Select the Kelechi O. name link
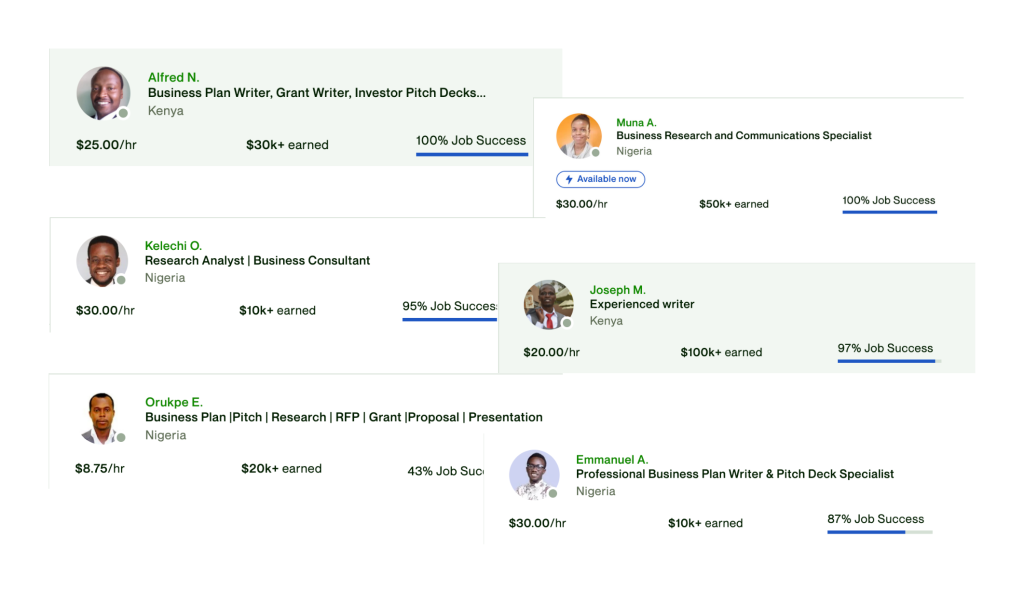Viewport: 1024px width, 593px height. [x=173, y=246]
